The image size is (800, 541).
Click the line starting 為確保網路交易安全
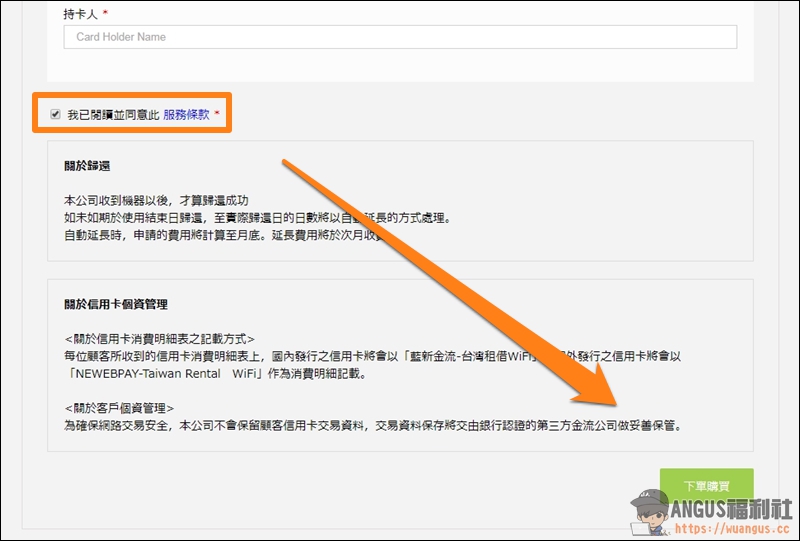tap(373, 425)
